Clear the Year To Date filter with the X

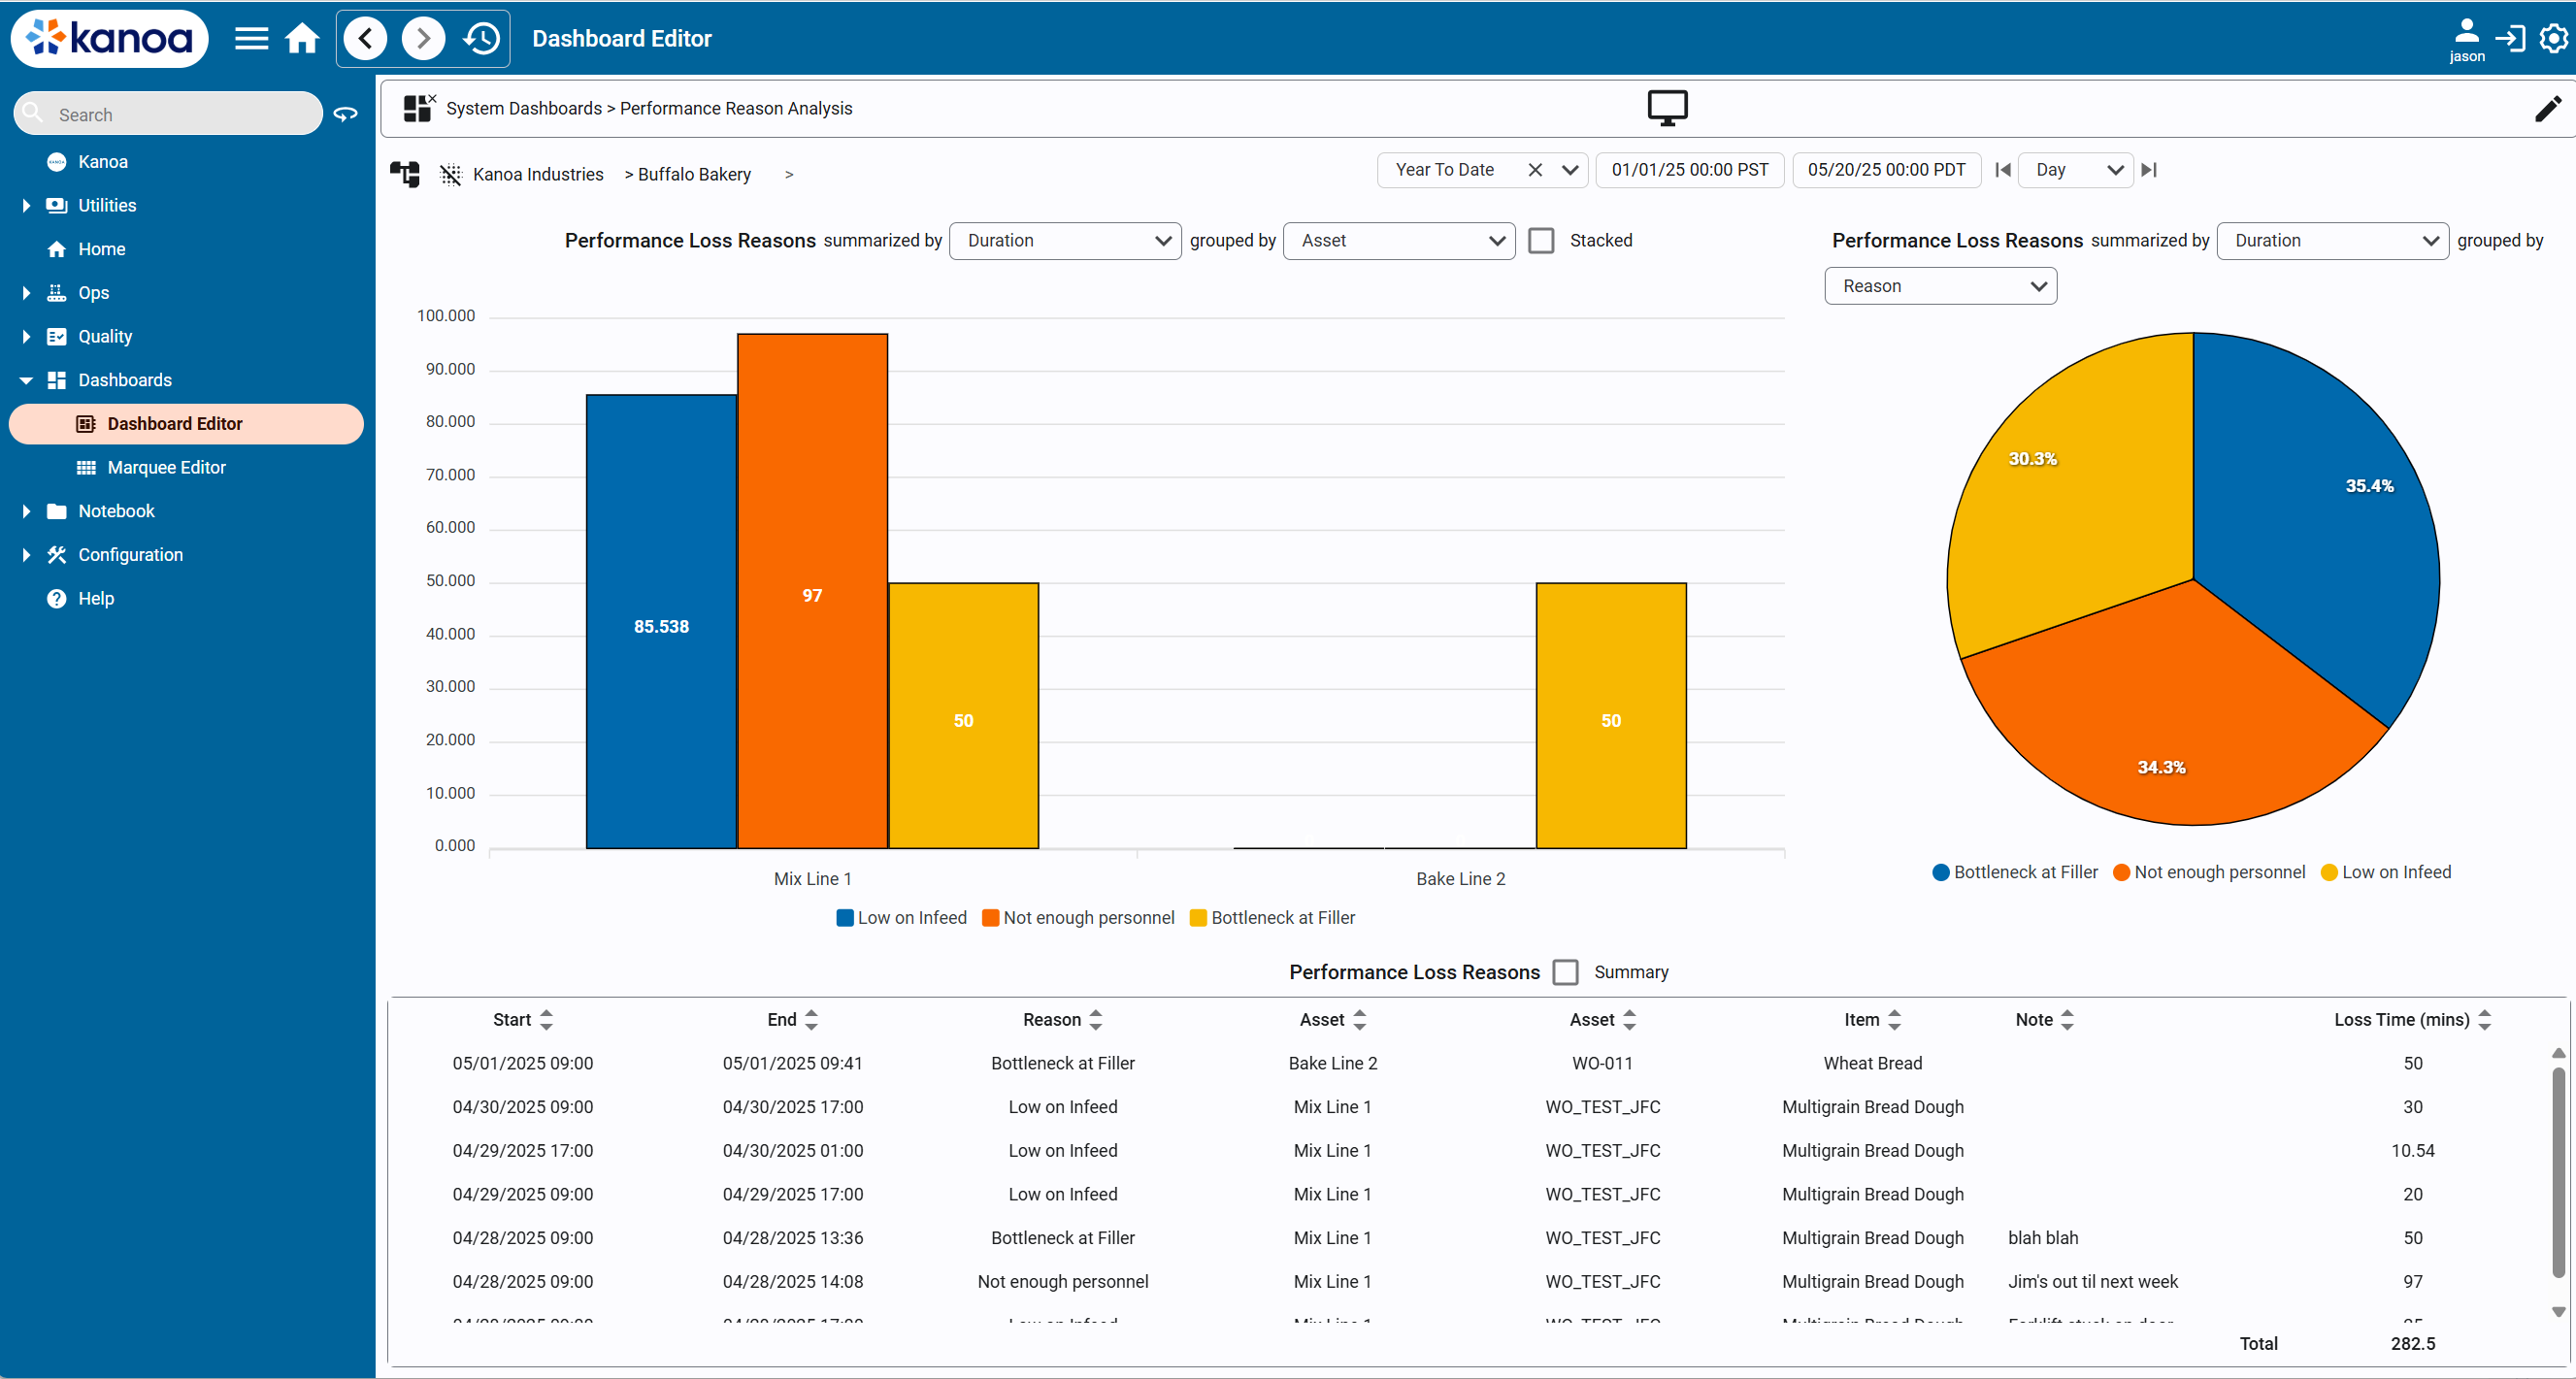[x=1537, y=170]
